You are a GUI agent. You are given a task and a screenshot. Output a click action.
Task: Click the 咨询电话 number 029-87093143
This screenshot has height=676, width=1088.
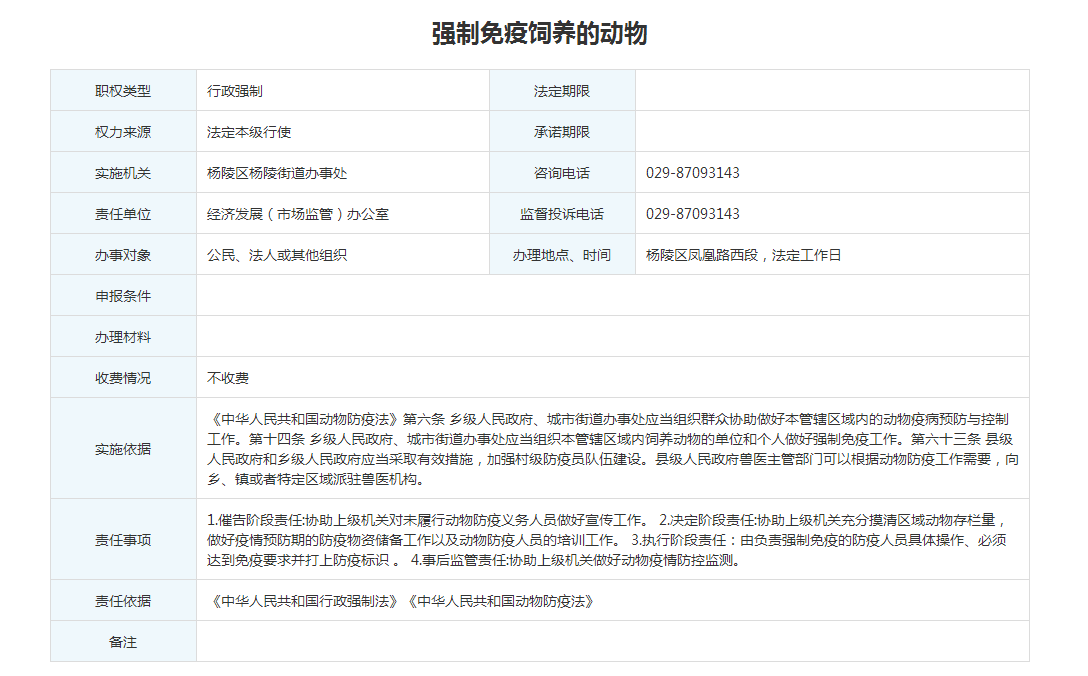[693, 173]
